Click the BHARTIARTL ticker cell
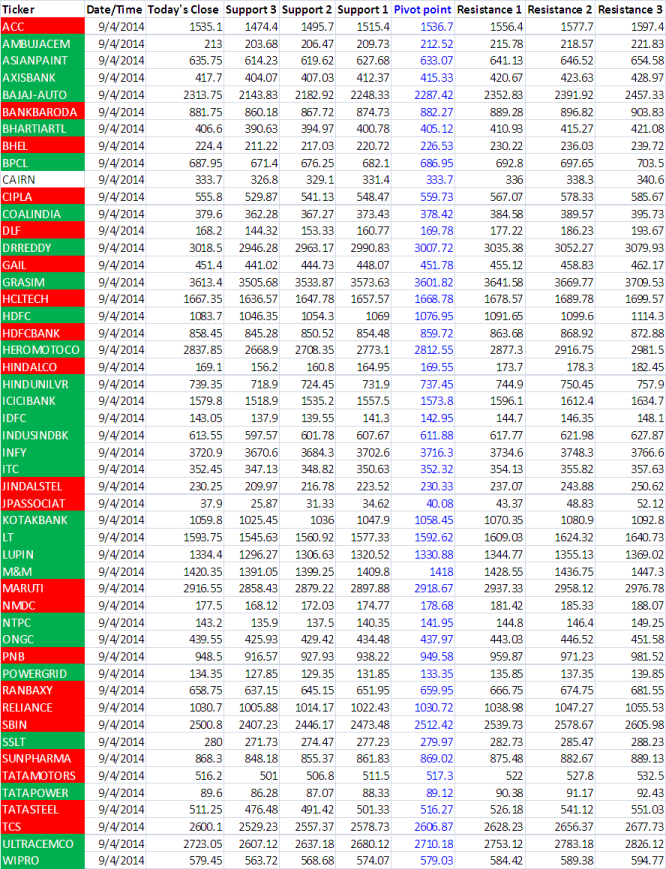666x869 pixels. (43, 129)
